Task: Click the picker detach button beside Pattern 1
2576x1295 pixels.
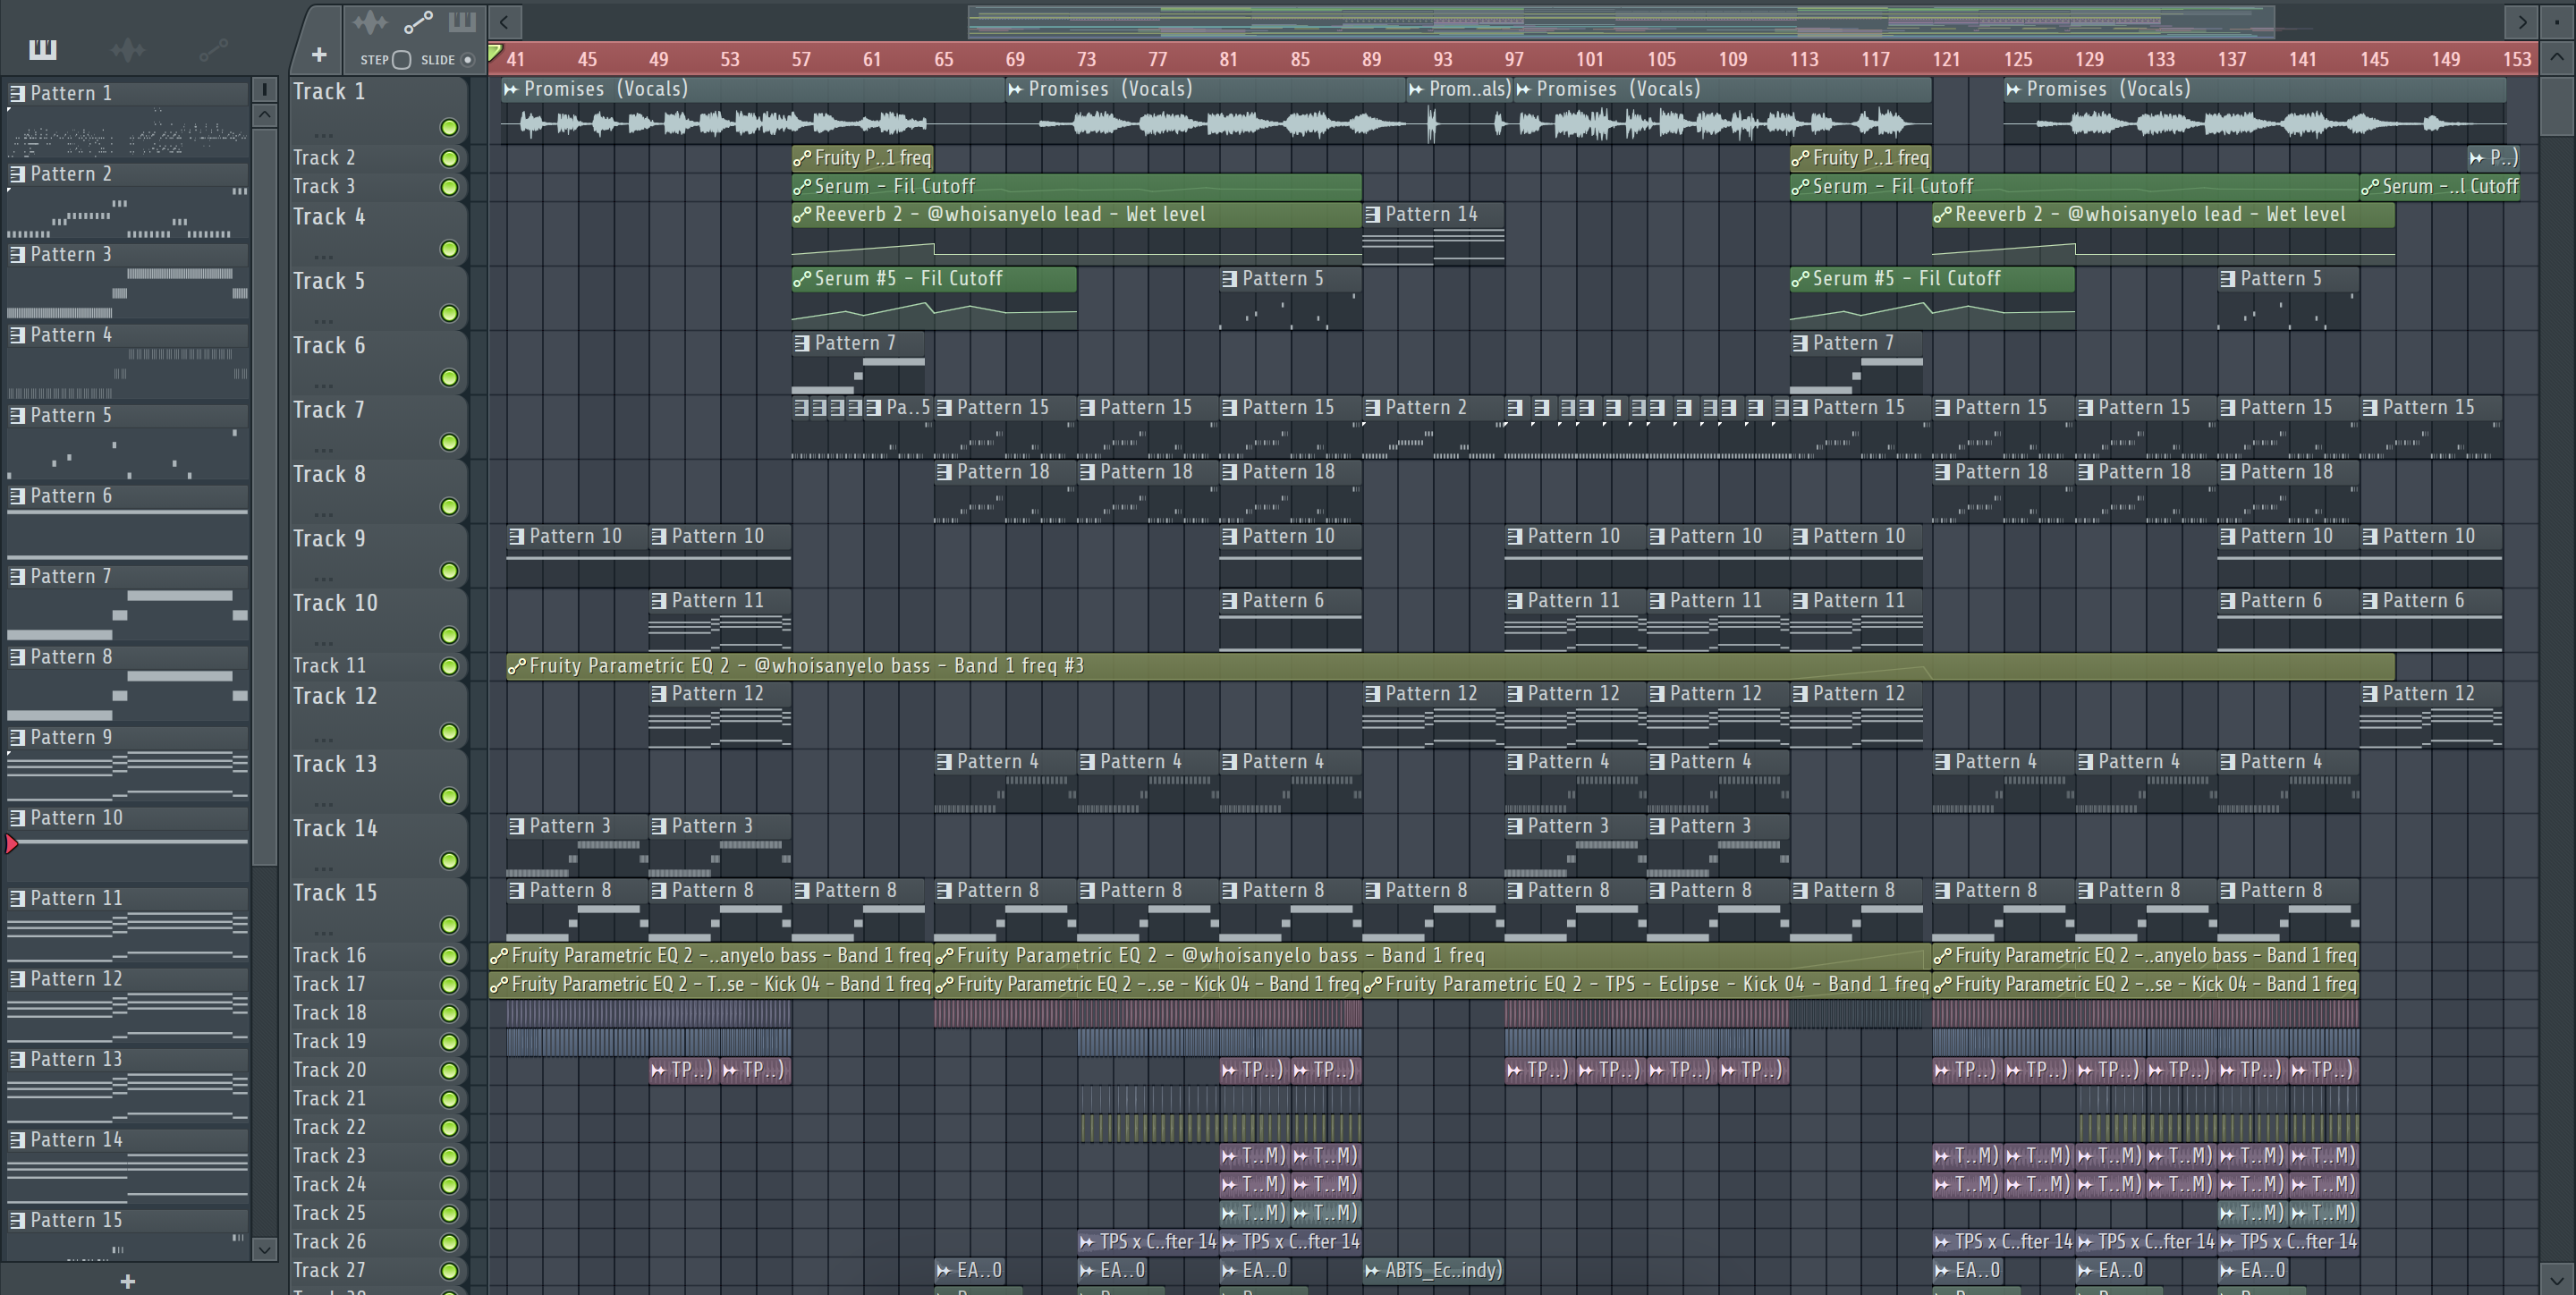Action: (x=264, y=89)
